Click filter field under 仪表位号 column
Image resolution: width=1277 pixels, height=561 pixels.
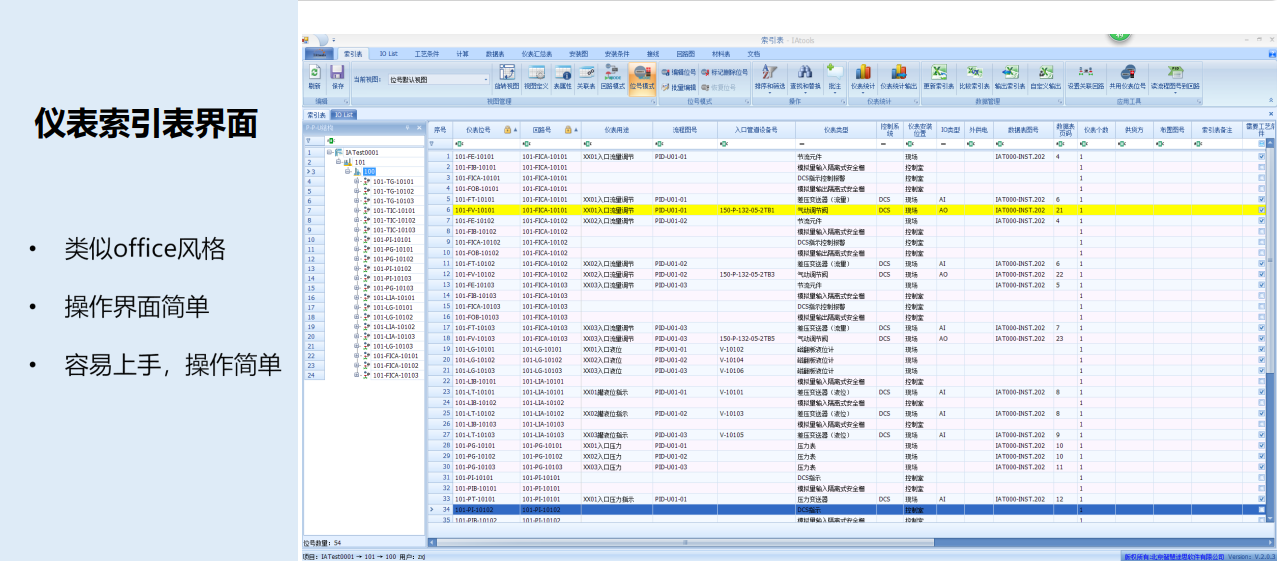click(x=486, y=144)
